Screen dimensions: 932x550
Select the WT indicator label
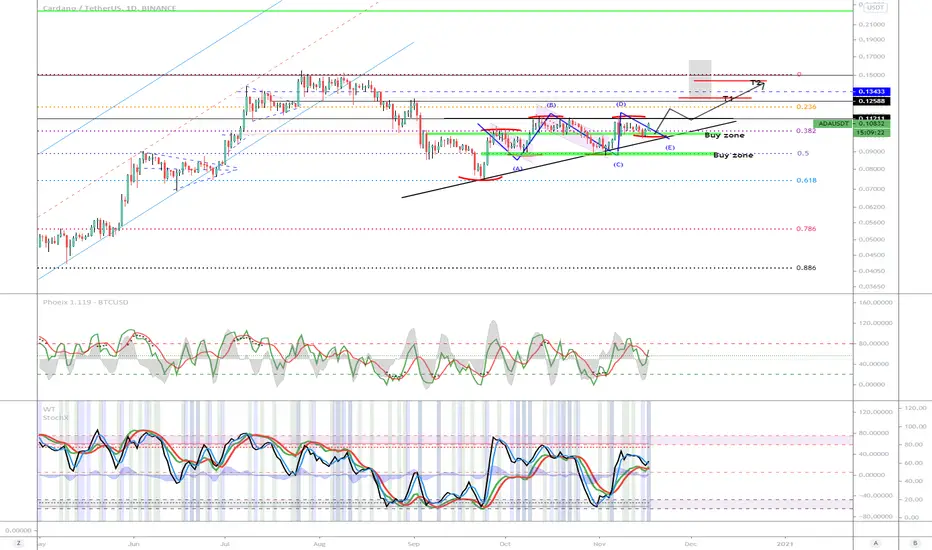click(x=49, y=410)
